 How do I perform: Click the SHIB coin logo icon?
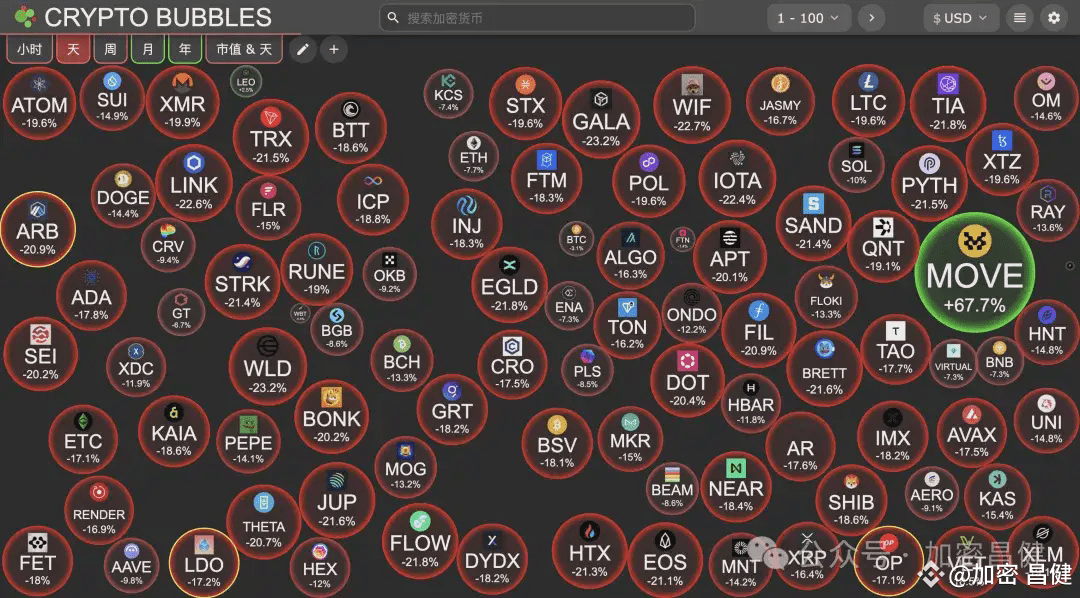pos(851,484)
